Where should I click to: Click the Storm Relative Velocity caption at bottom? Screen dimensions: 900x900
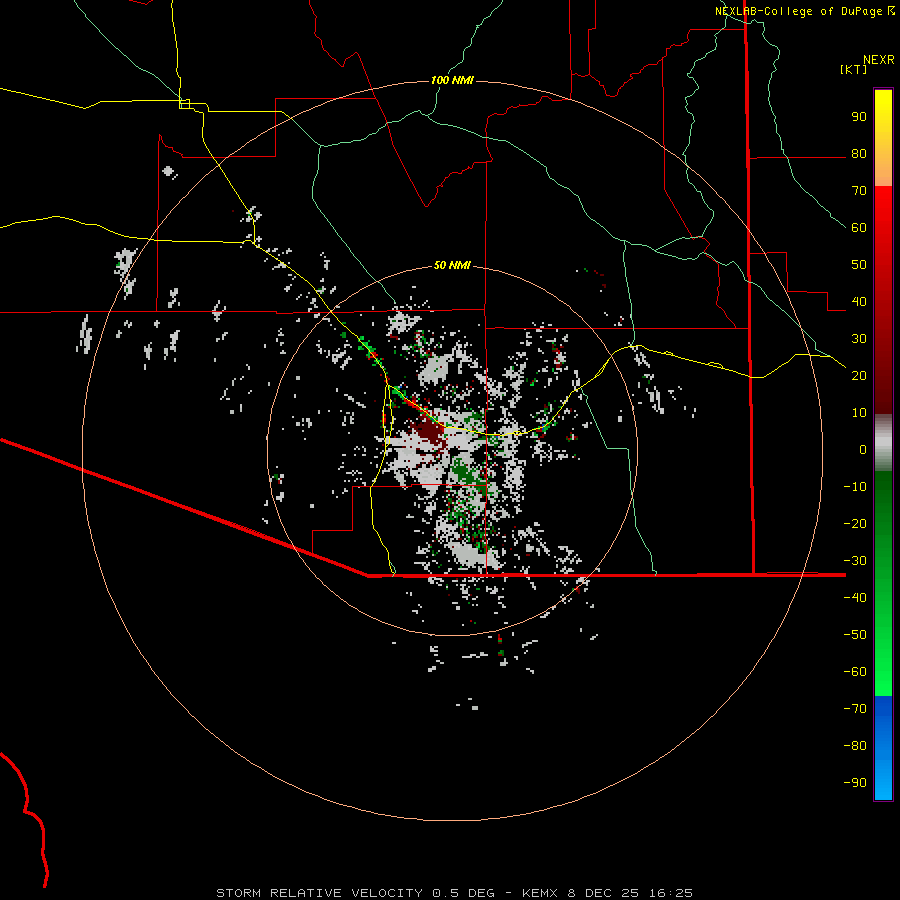(455, 893)
